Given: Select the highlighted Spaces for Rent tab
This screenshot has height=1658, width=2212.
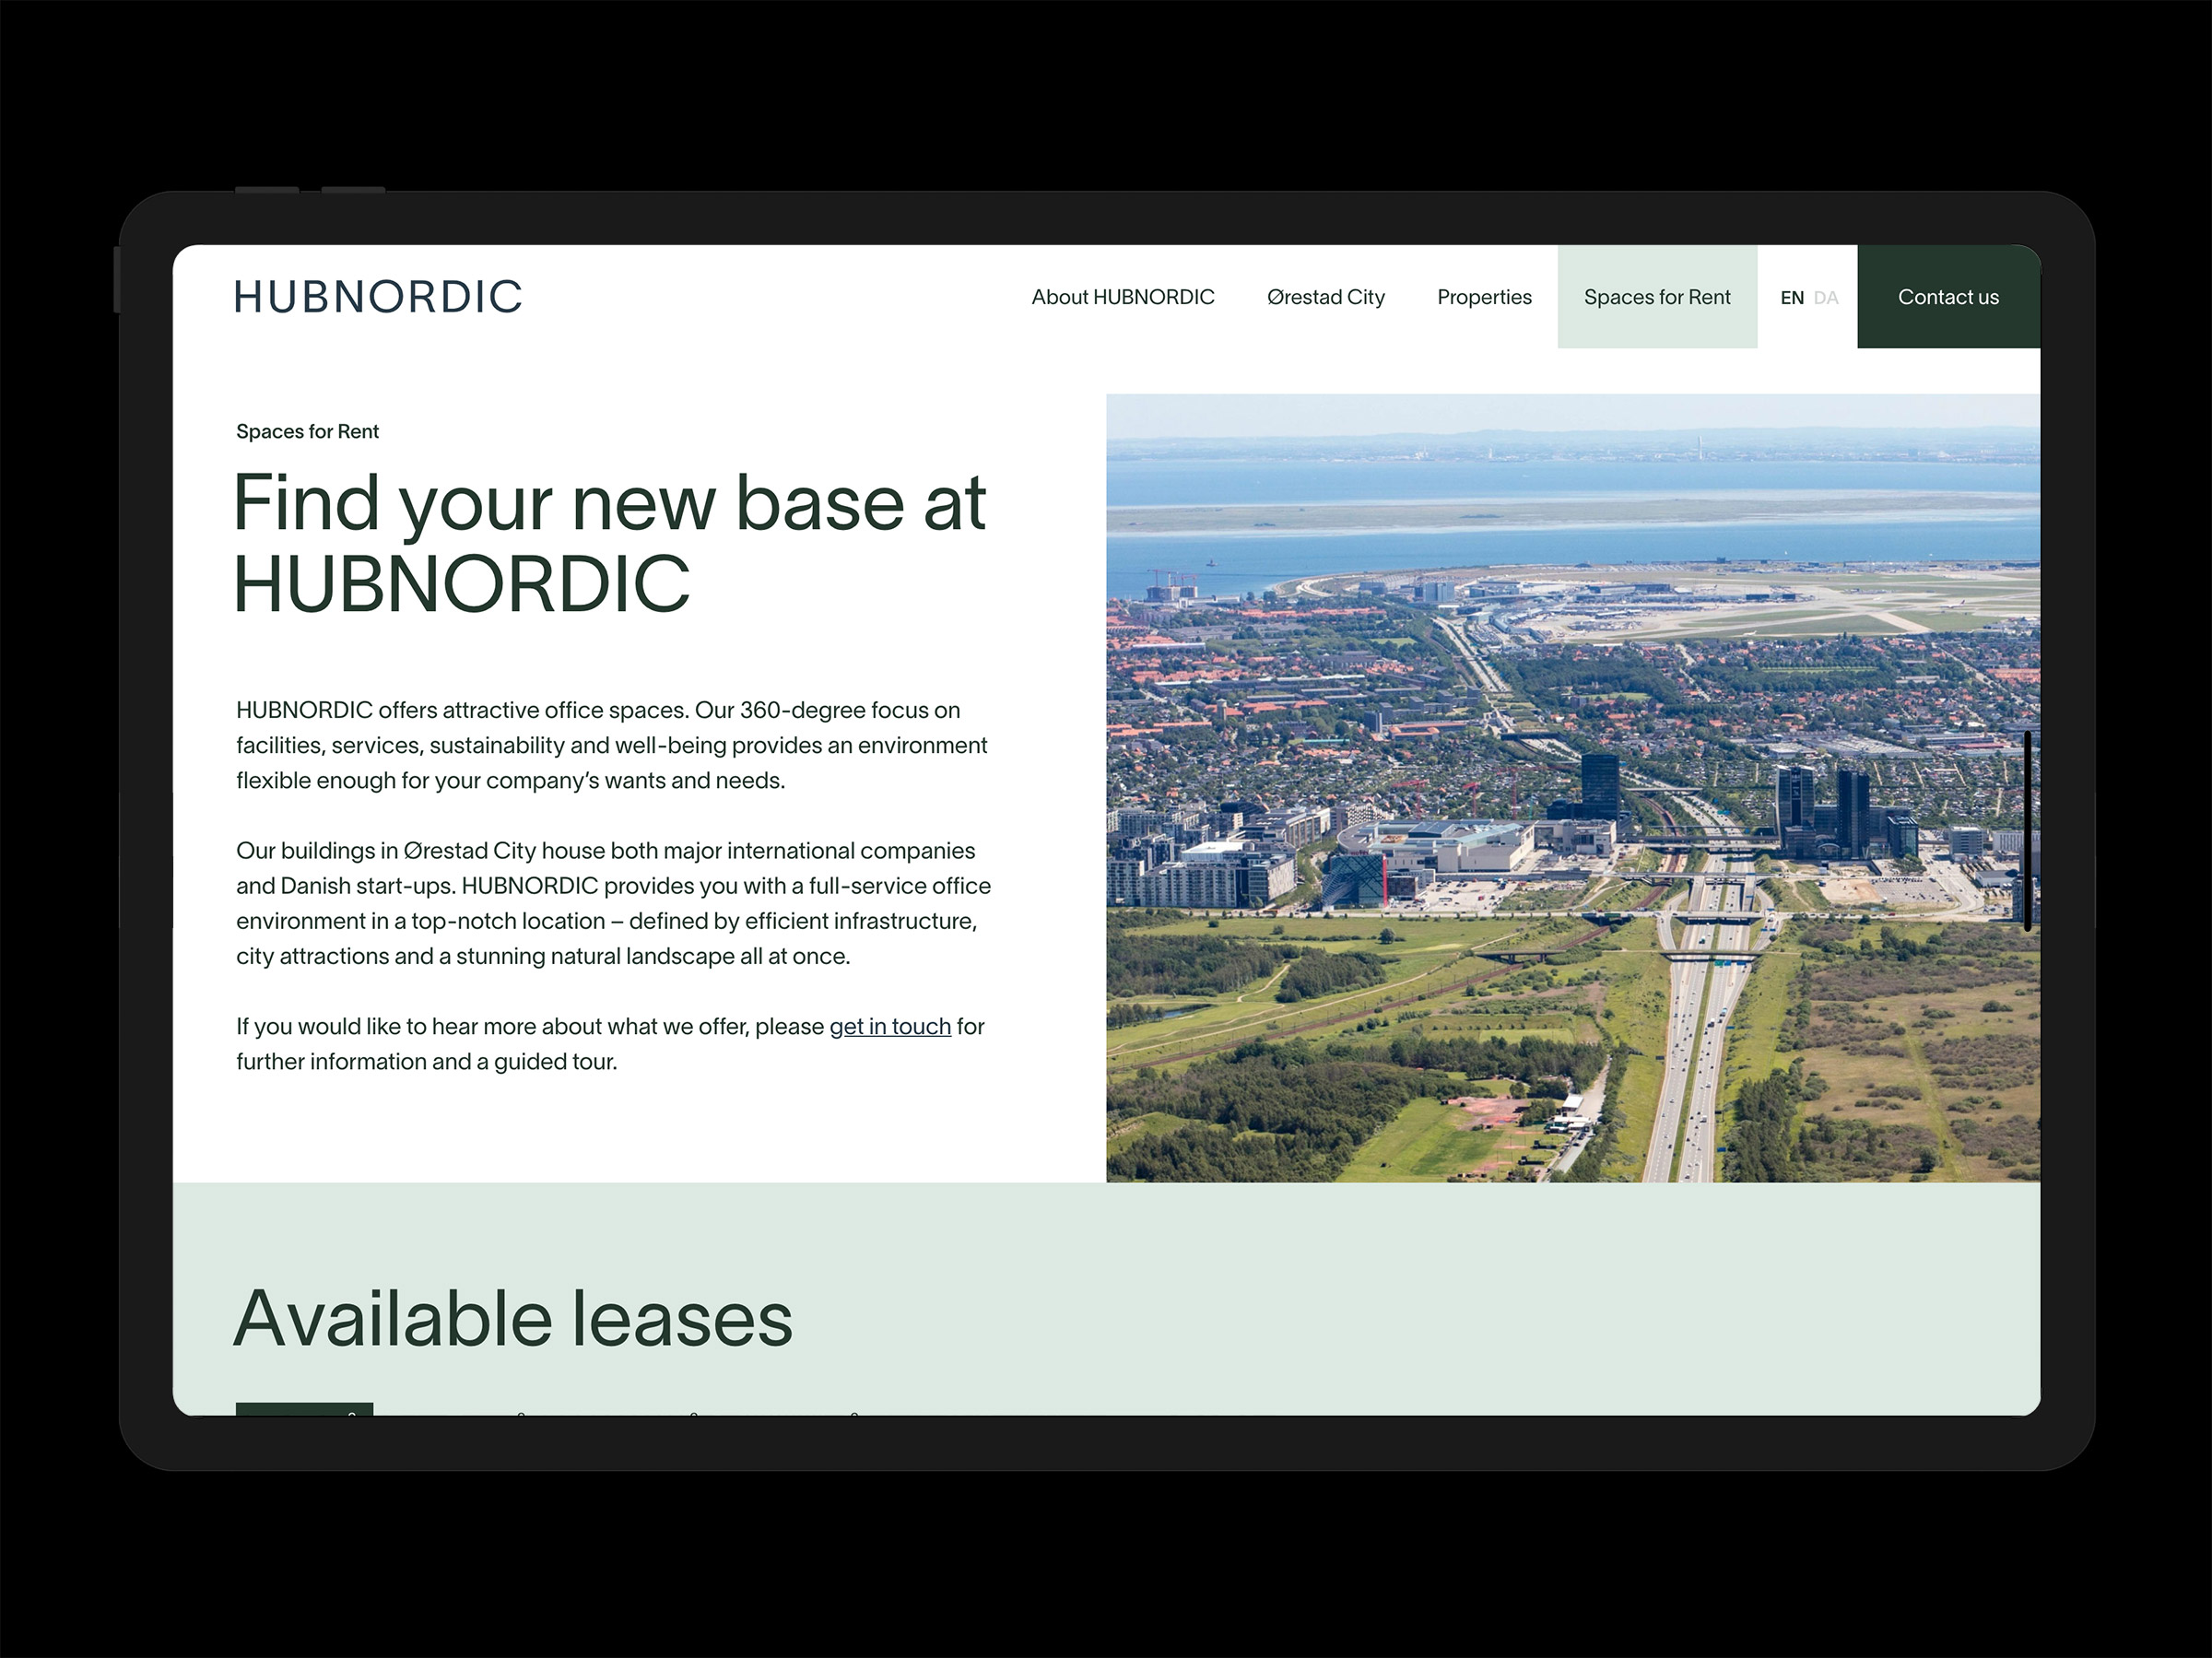Looking at the screenshot, I should tap(1657, 297).
